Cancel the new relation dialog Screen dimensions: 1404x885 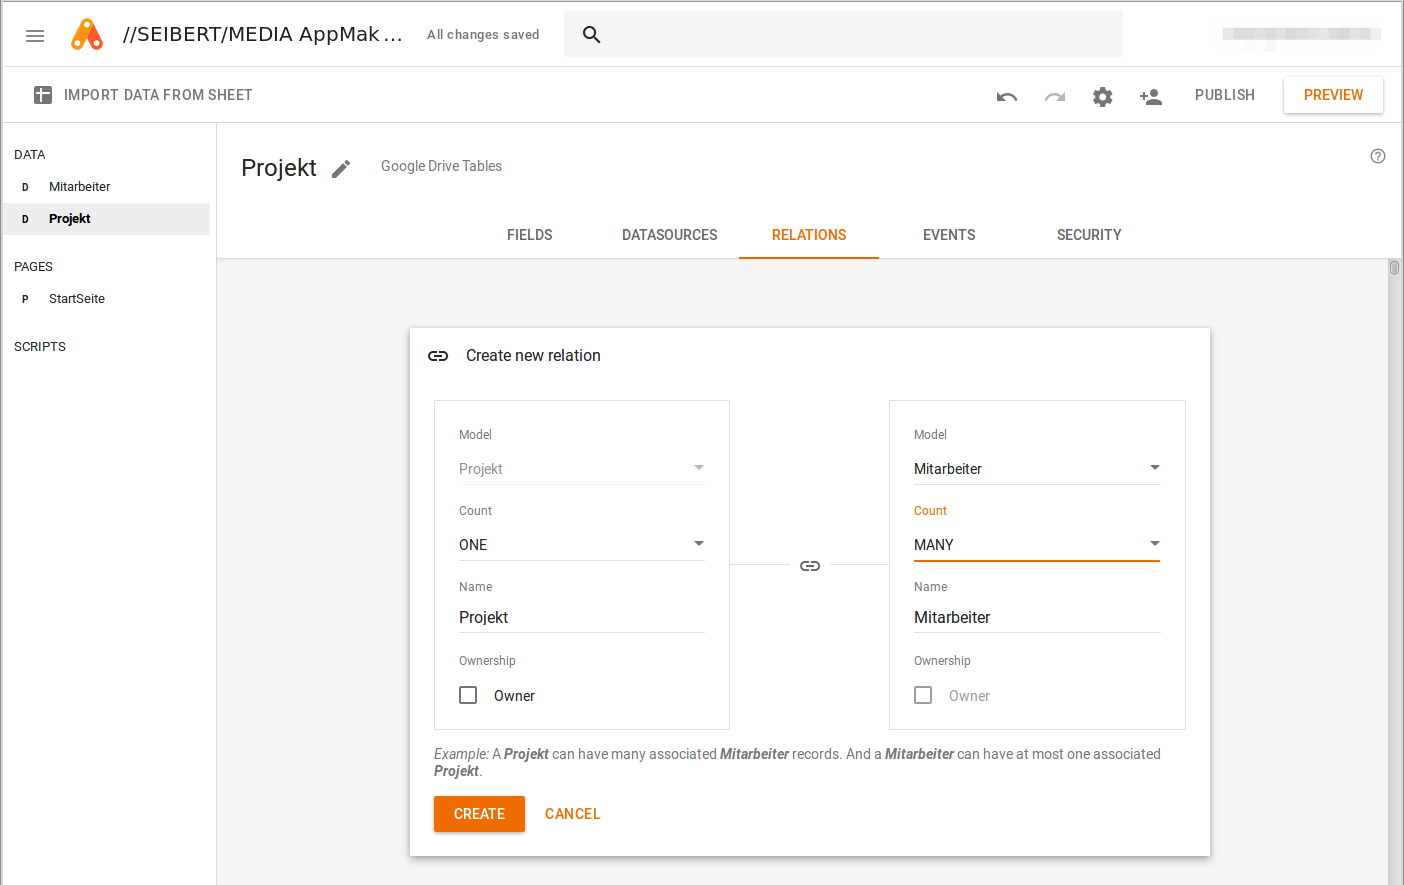coord(572,814)
